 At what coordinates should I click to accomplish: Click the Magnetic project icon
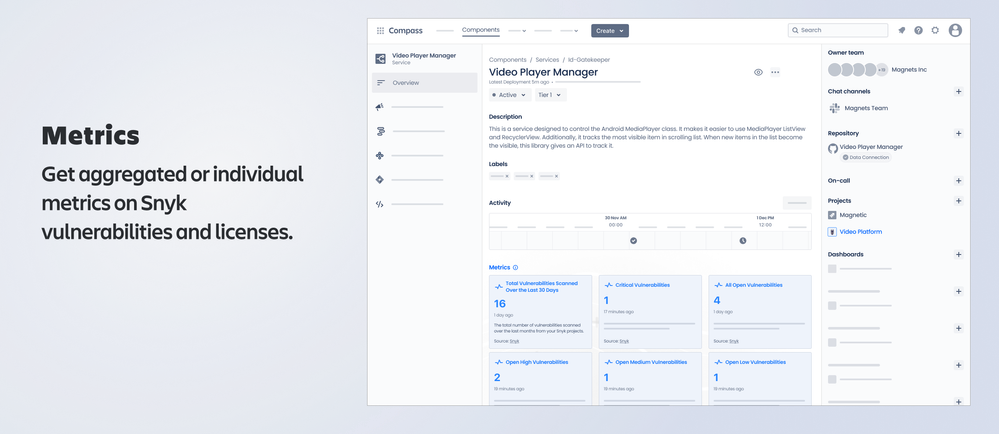coord(832,215)
